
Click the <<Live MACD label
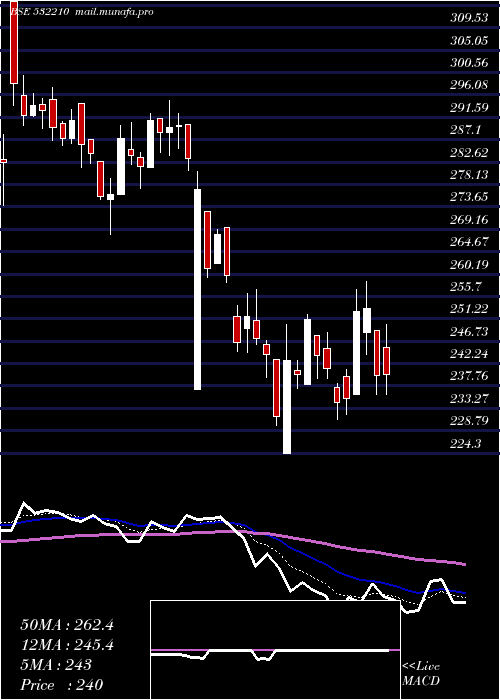click(x=421, y=673)
